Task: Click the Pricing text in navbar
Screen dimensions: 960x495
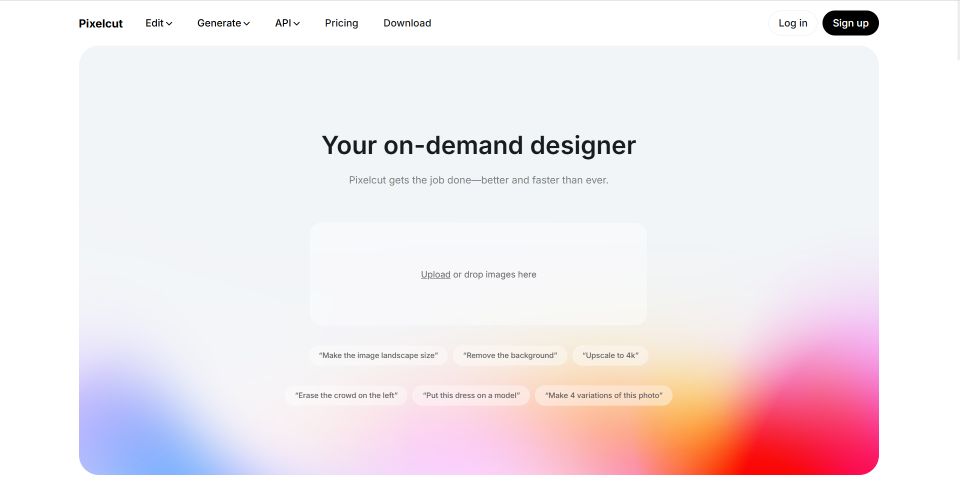Action: [341, 23]
